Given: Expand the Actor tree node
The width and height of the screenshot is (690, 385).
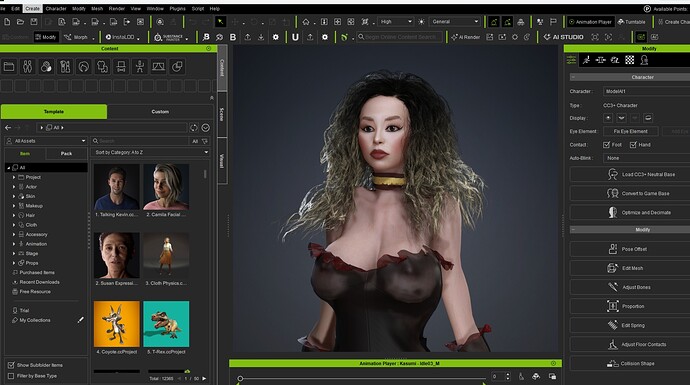Looking at the screenshot, I should [x=14, y=187].
